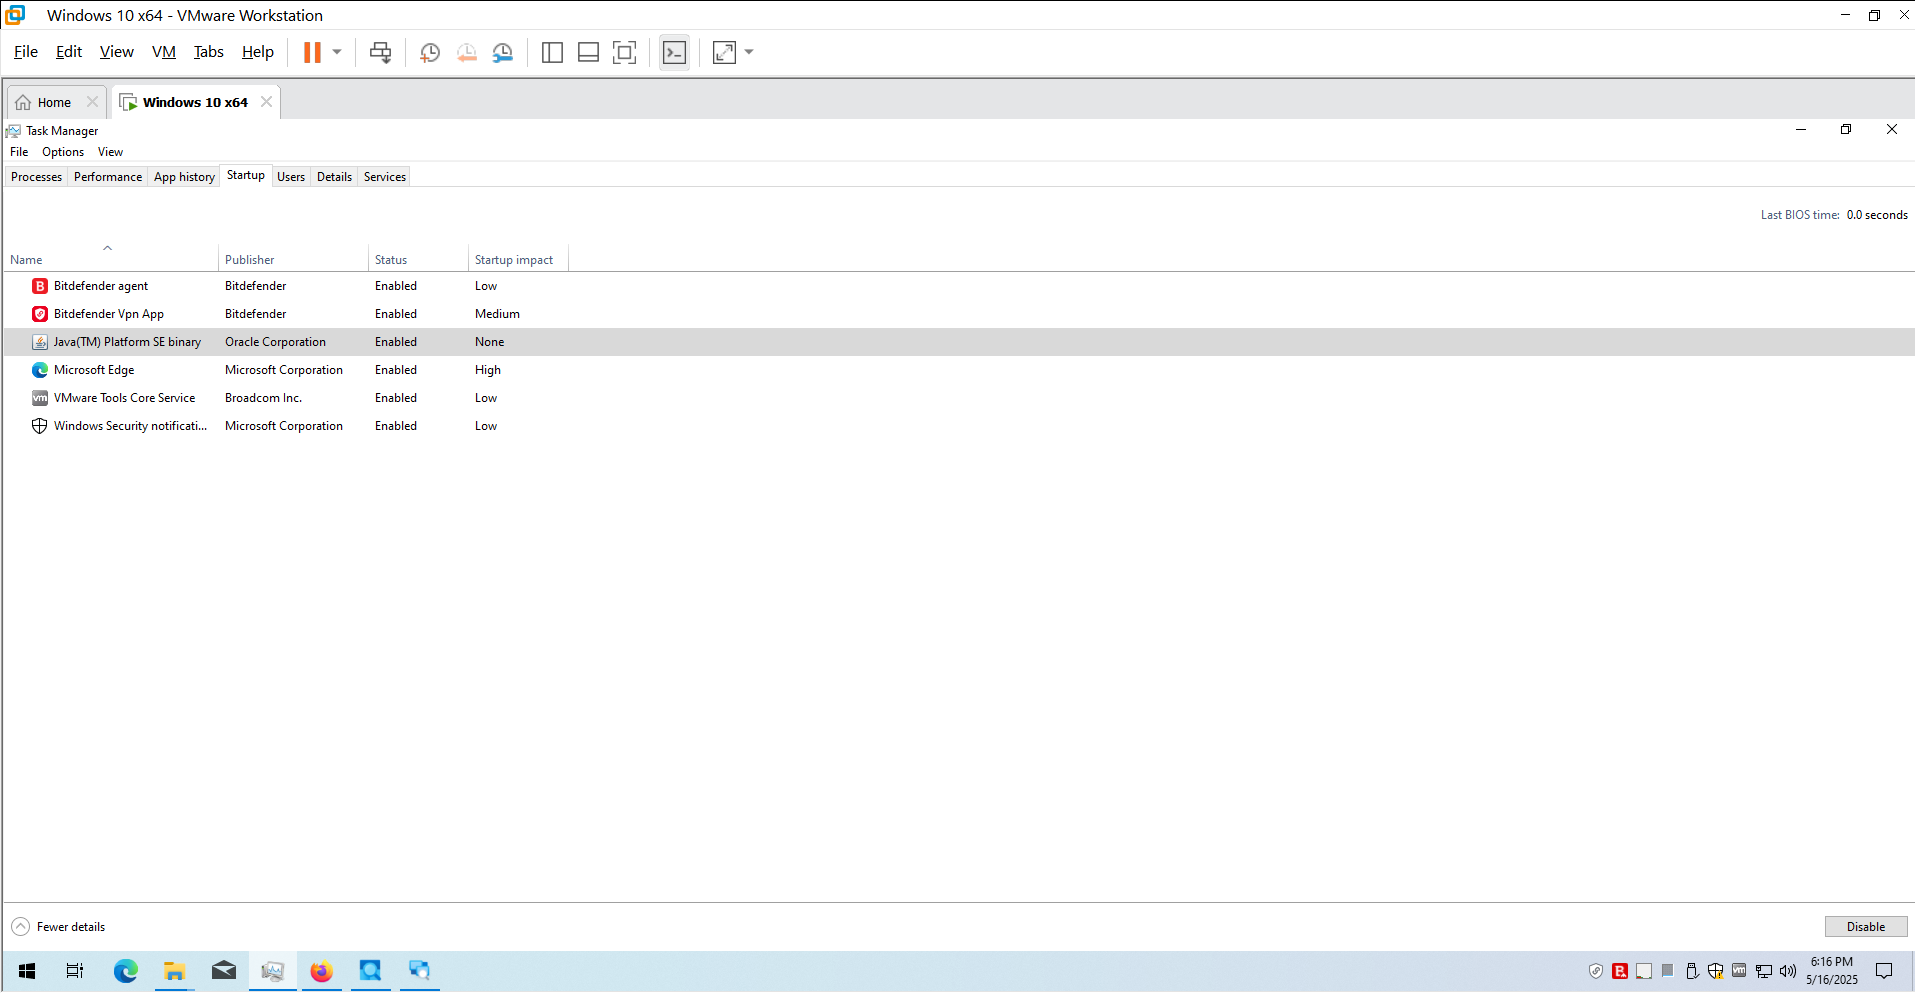Open Task Manager's File menu
Viewport: 1915px width, 993px height.
pyautogui.click(x=19, y=152)
